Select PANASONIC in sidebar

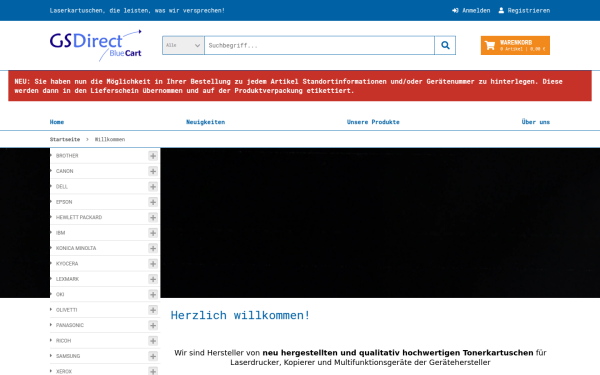[70, 325]
